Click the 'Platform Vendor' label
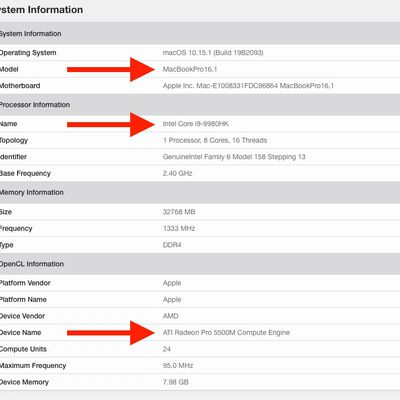The height and width of the screenshot is (400, 400). pos(25,283)
